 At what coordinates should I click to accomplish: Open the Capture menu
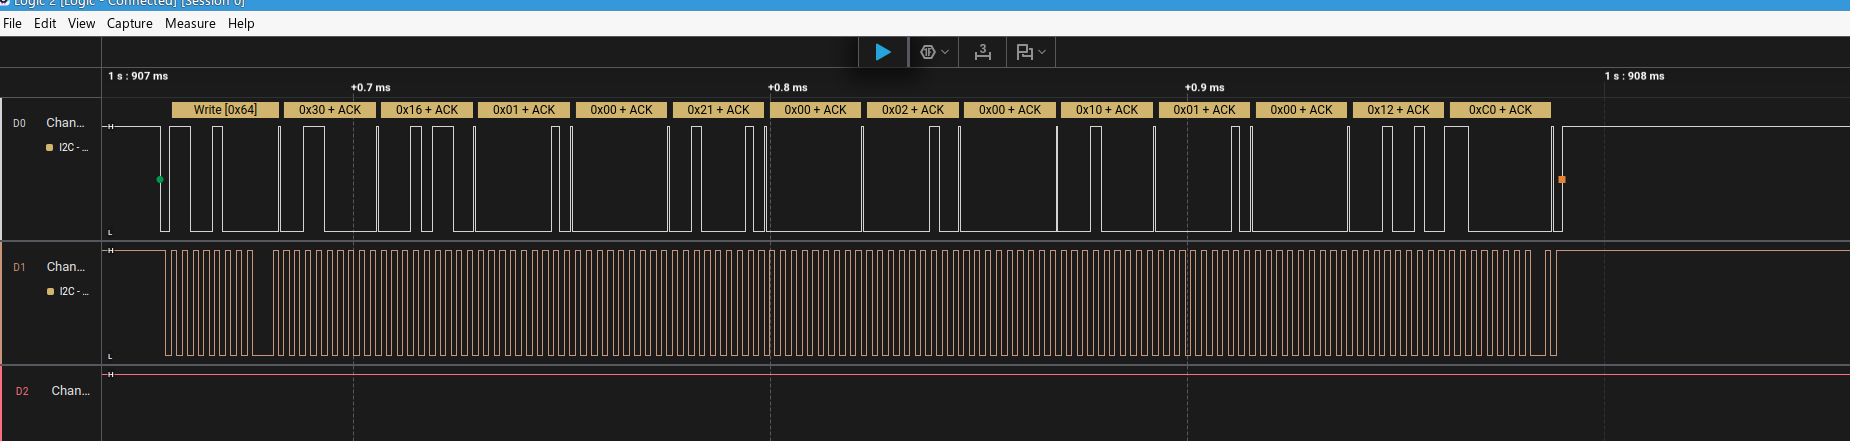[130, 23]
